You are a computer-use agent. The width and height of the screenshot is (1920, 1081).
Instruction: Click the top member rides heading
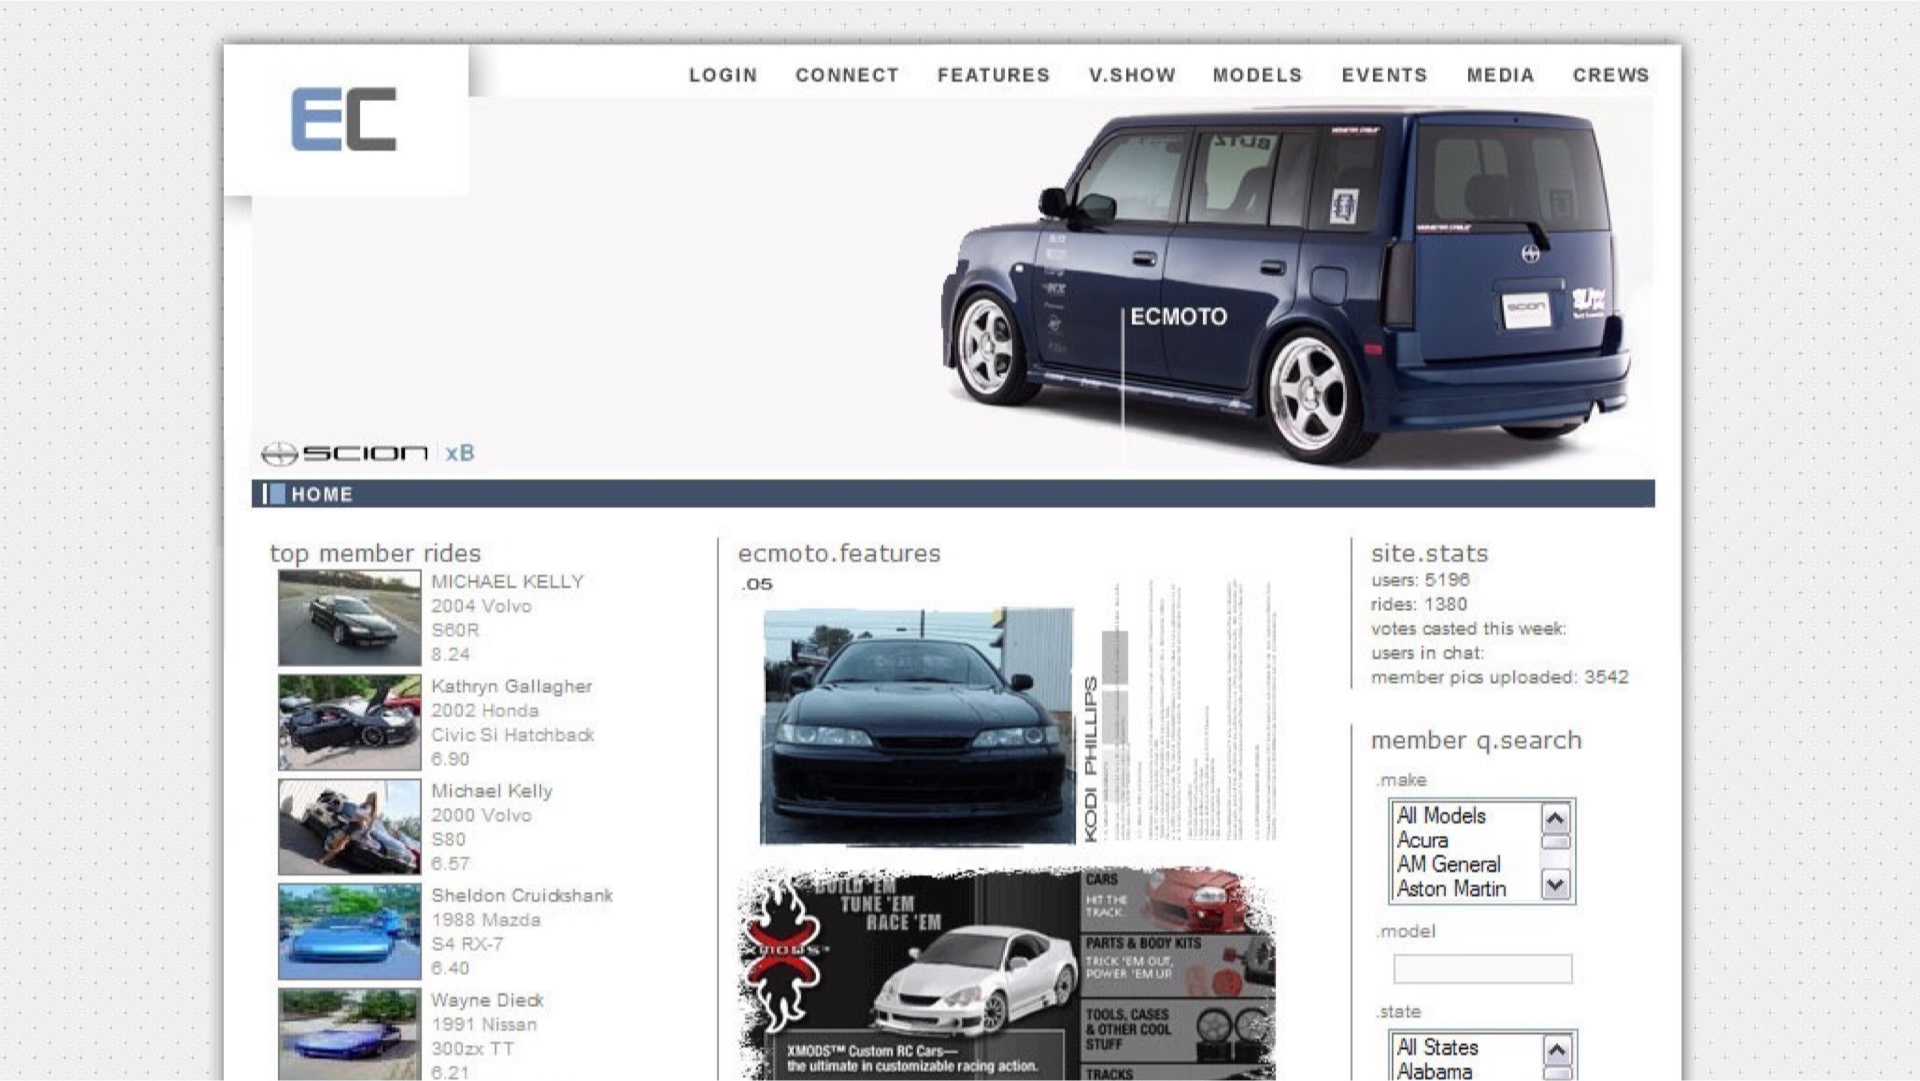tap(375, 553)
